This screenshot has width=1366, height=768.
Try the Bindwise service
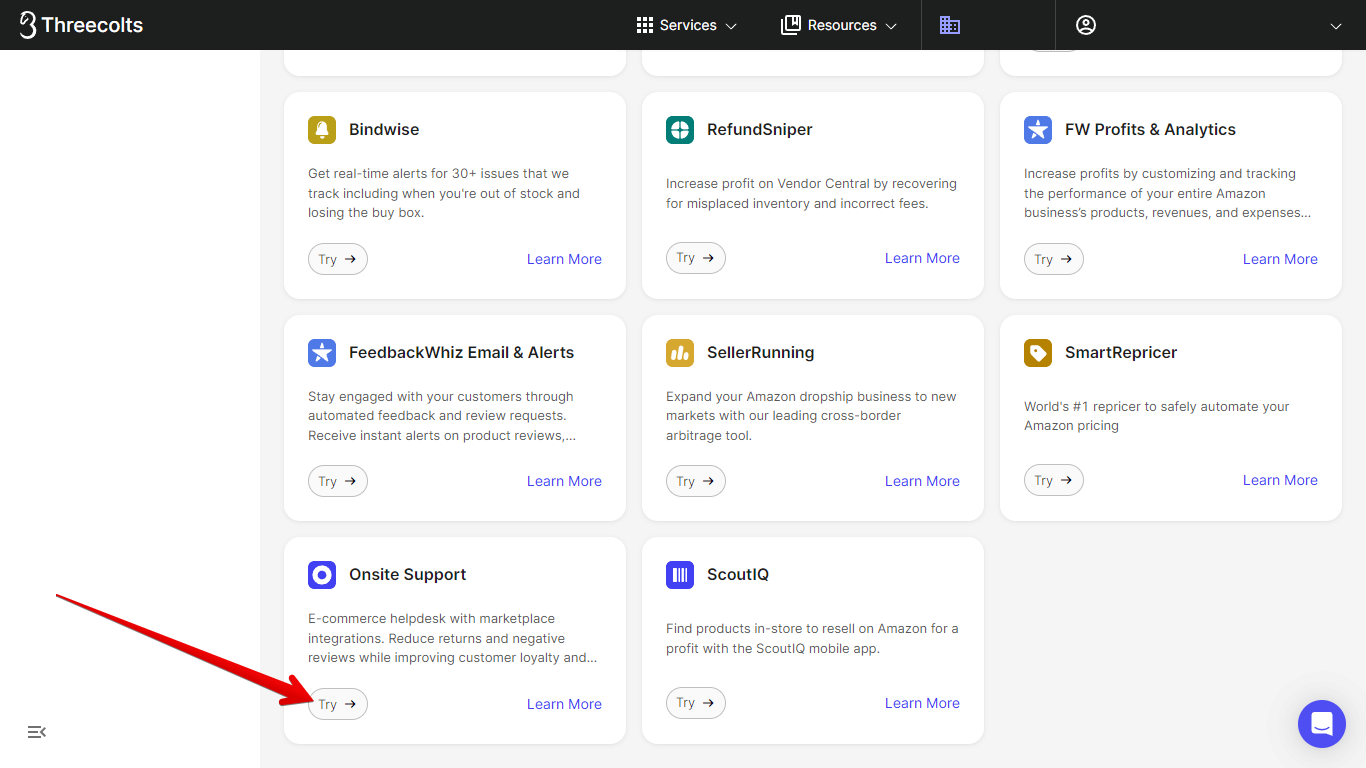pyautogui.click(x=338, y=259)
